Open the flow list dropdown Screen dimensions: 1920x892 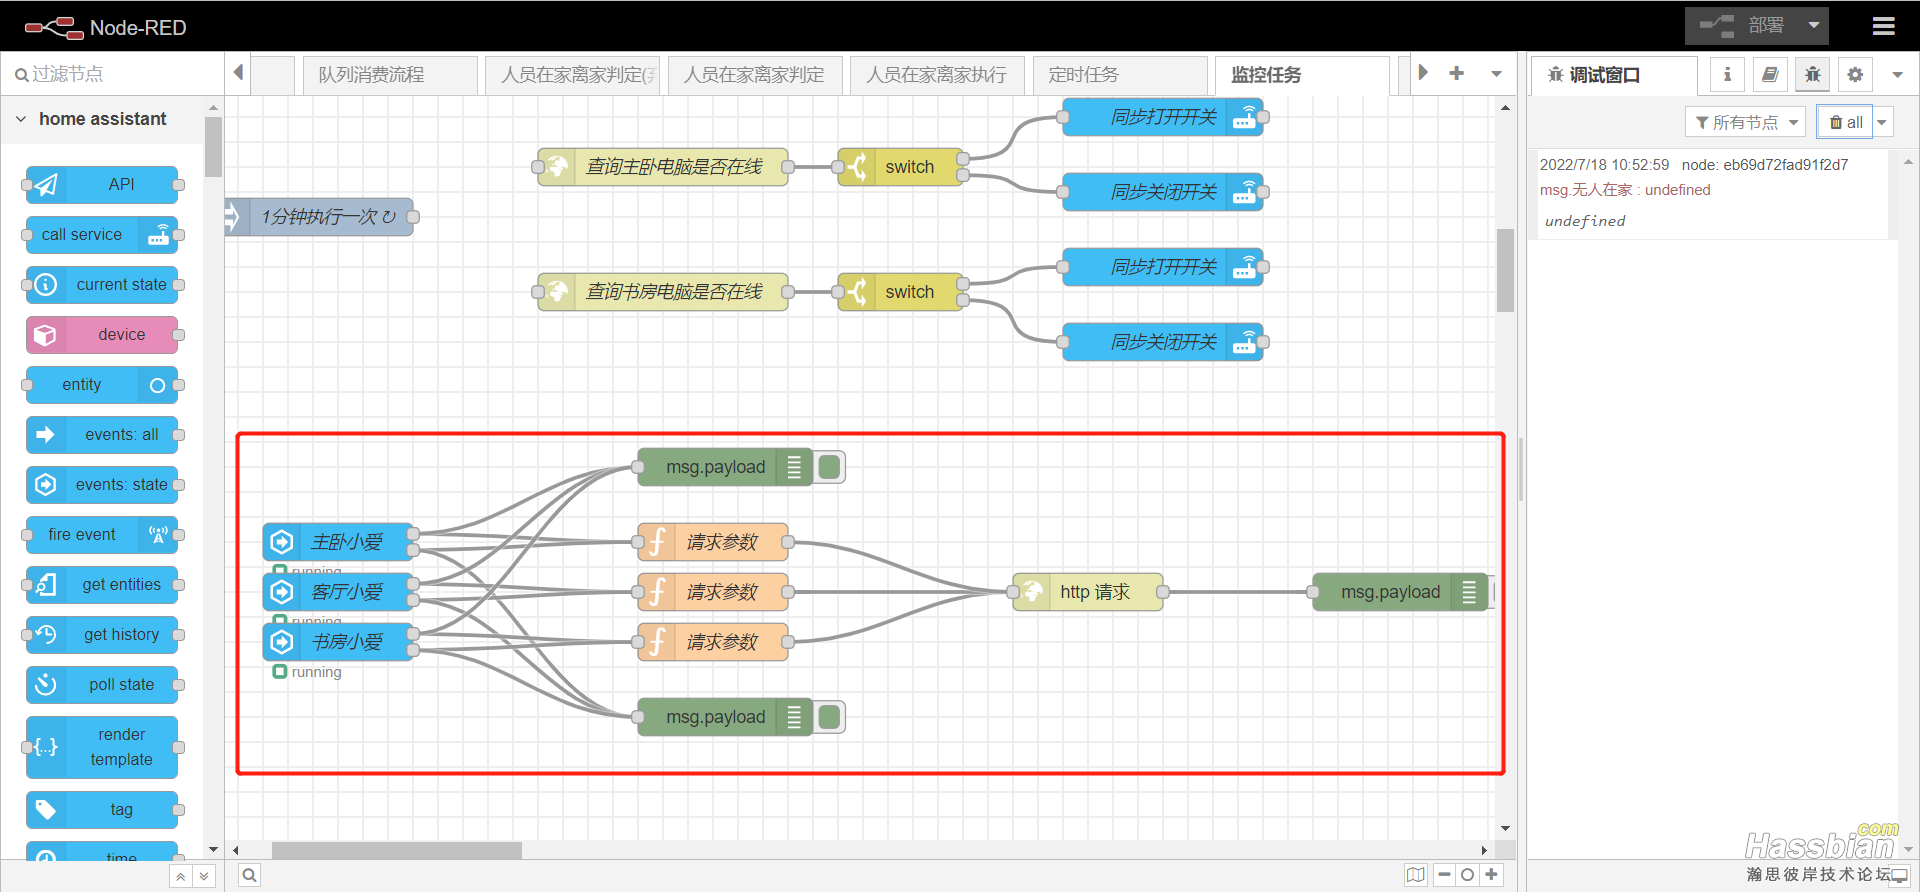click(x=1497, y=73)
